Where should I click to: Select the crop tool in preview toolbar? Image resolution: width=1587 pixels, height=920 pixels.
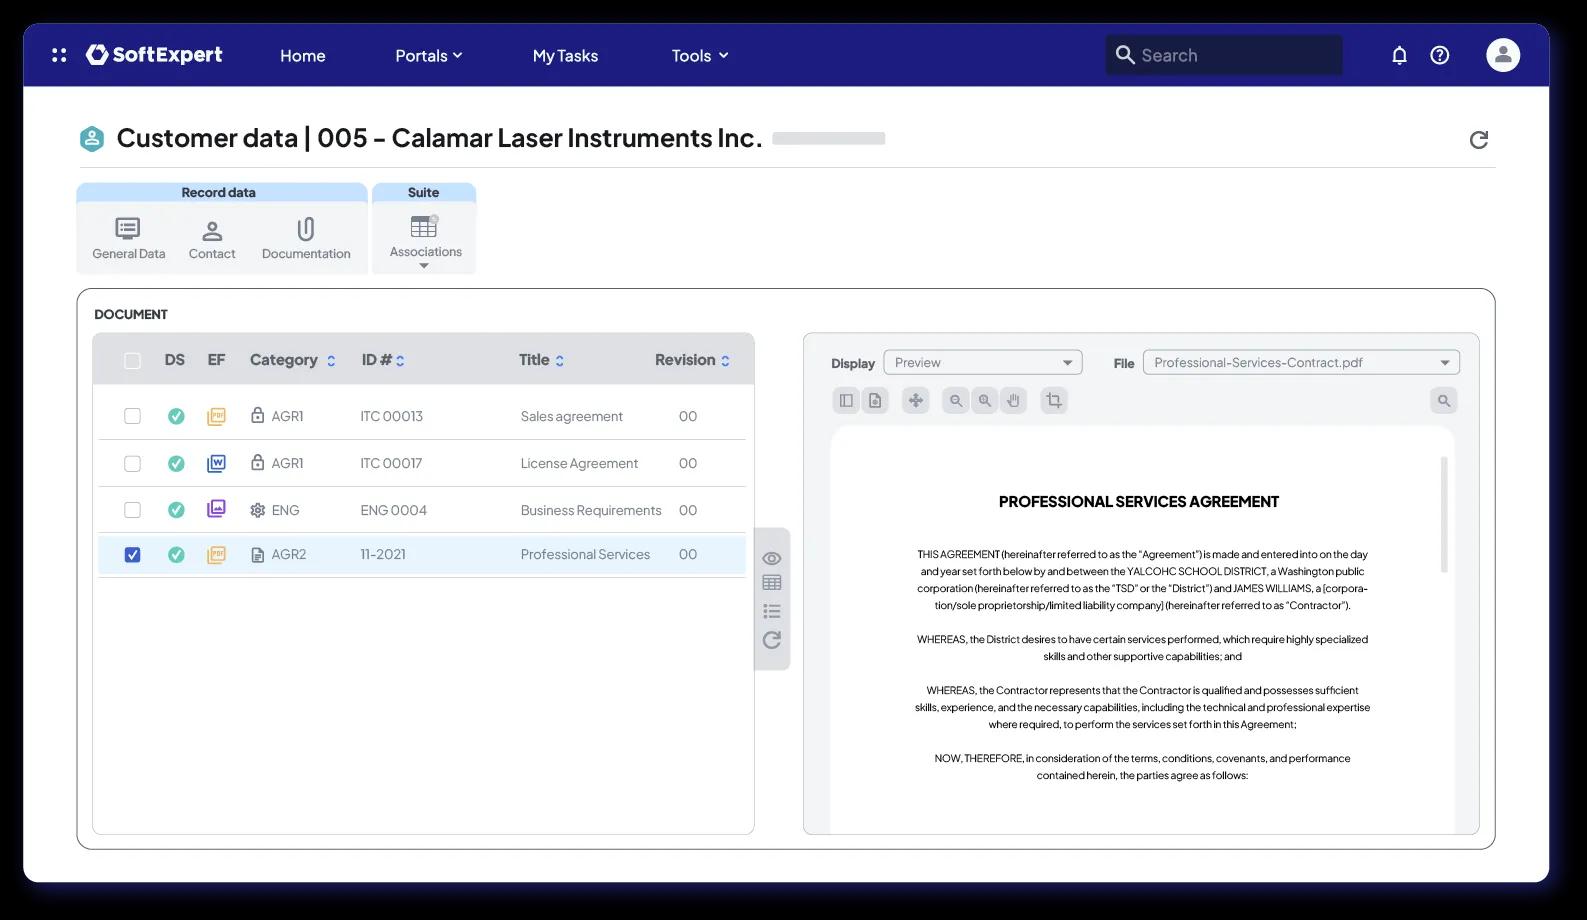point(1054,401)
